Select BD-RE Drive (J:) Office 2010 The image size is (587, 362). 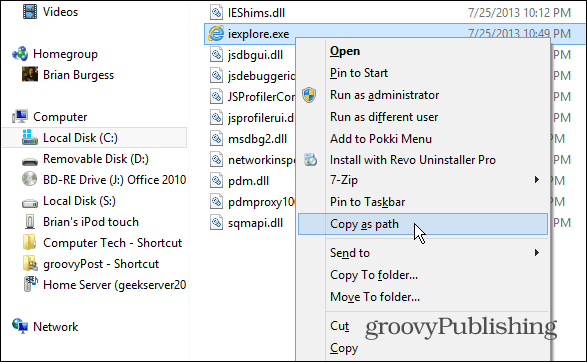pos(114,180)
